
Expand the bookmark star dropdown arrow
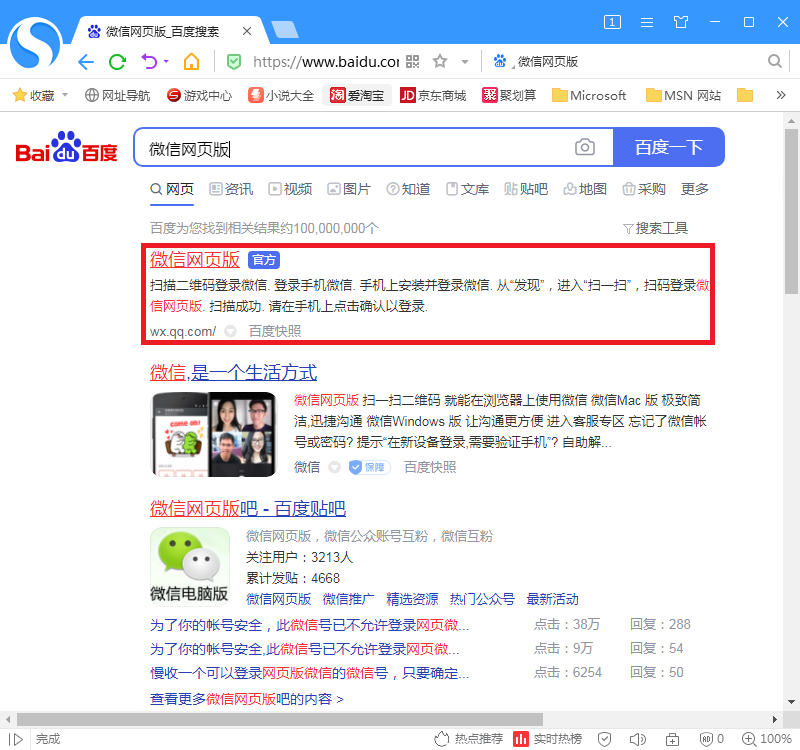tap(465, 62)
